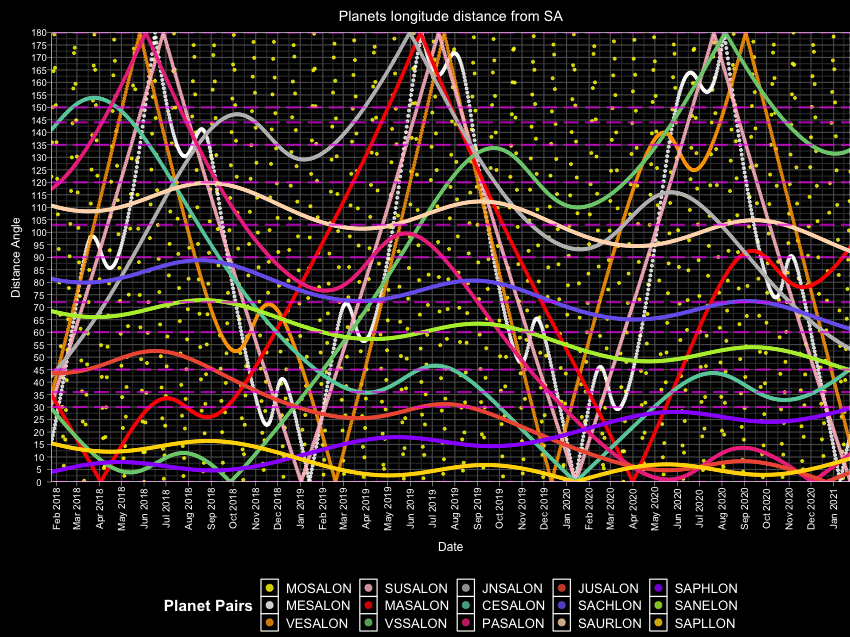Toggle the SACHLON series label in legend
The width and height of the screenshot is (850, 637).
click(x=610, y=605)
